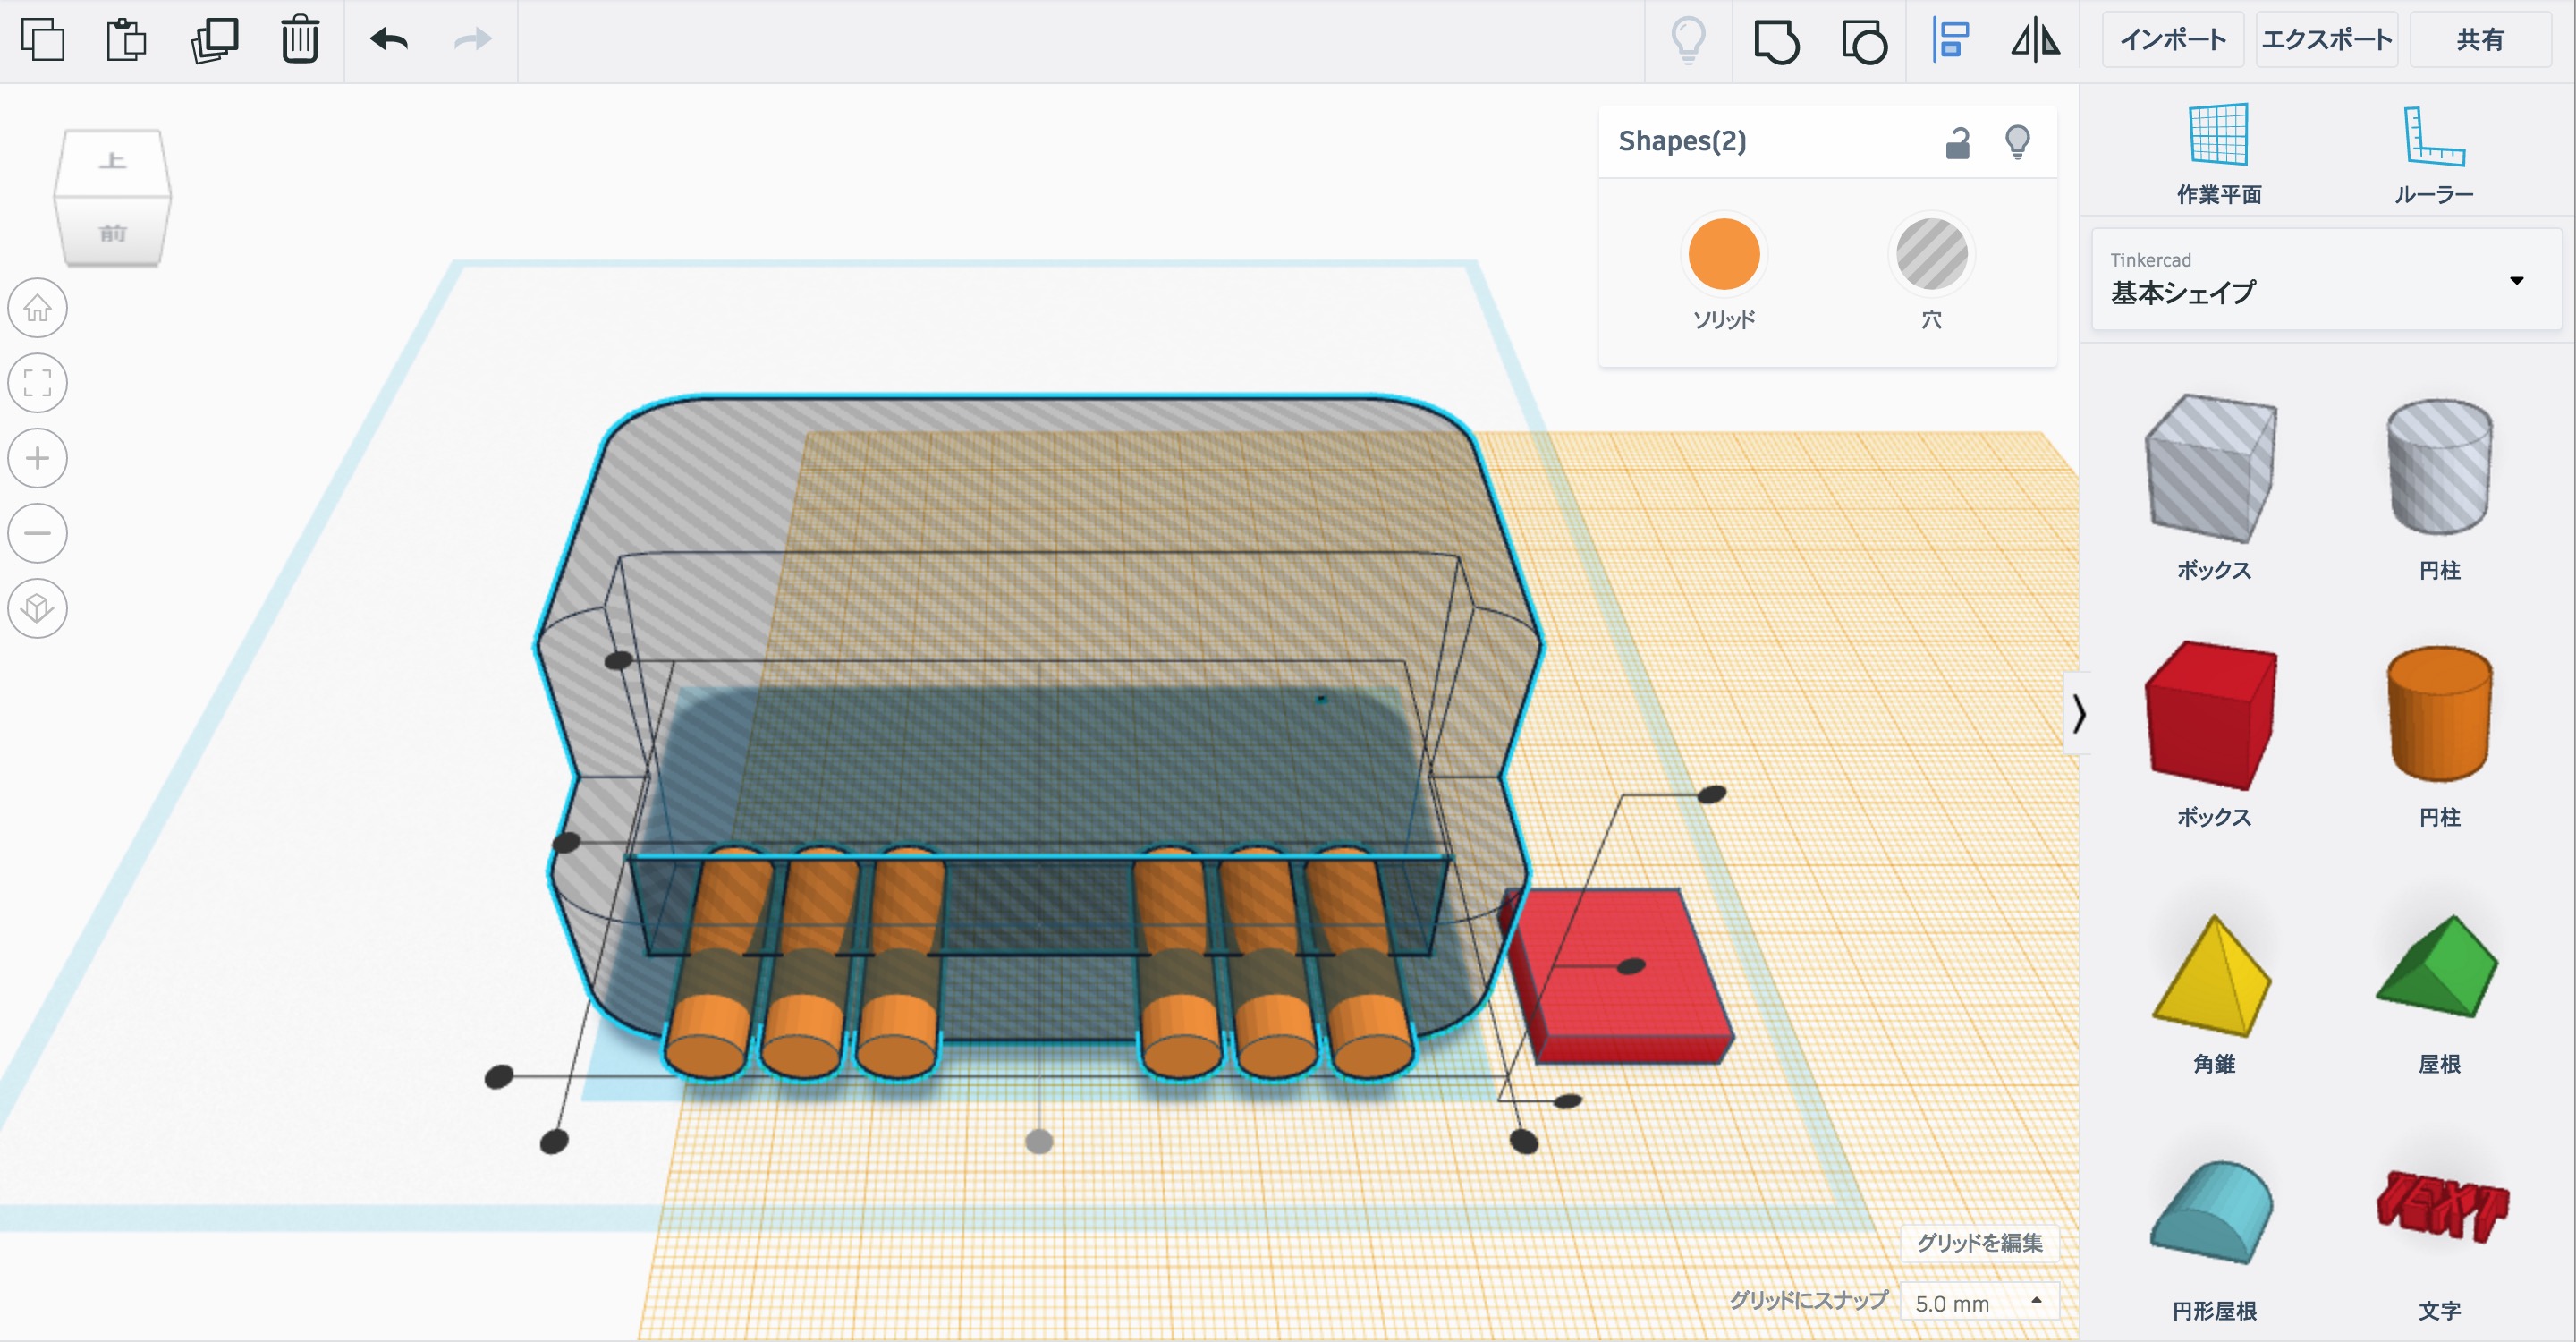Toggle the lock on Shapes(2)
The width and height of the screenshot is (2576, 1342).
[1957, 143]
